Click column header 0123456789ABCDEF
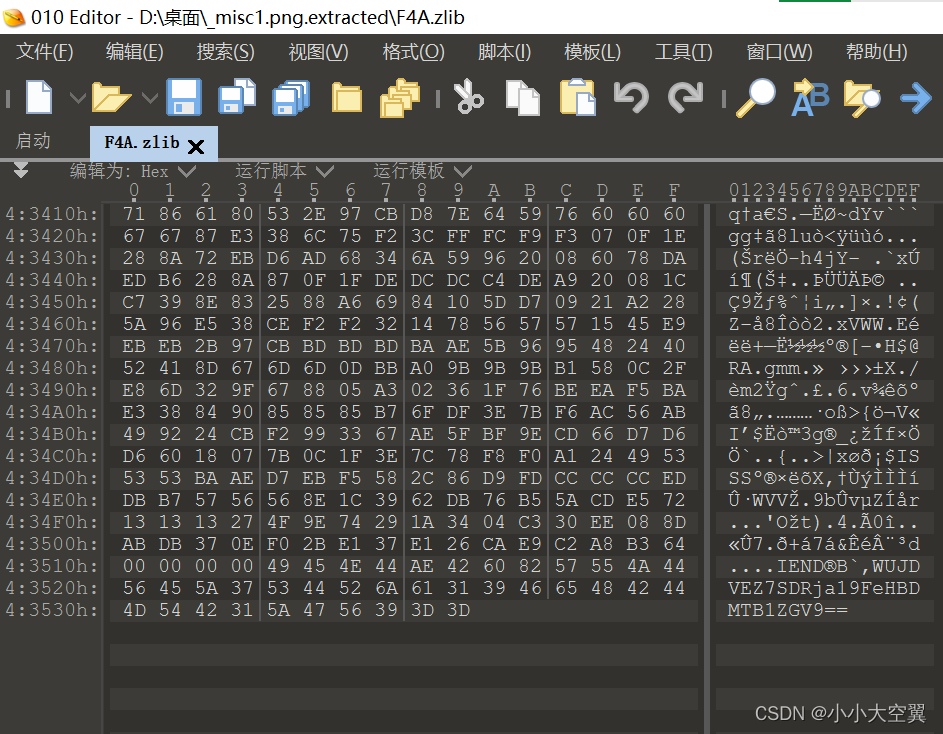Screen dimensions: 943x734 (824, 191)
